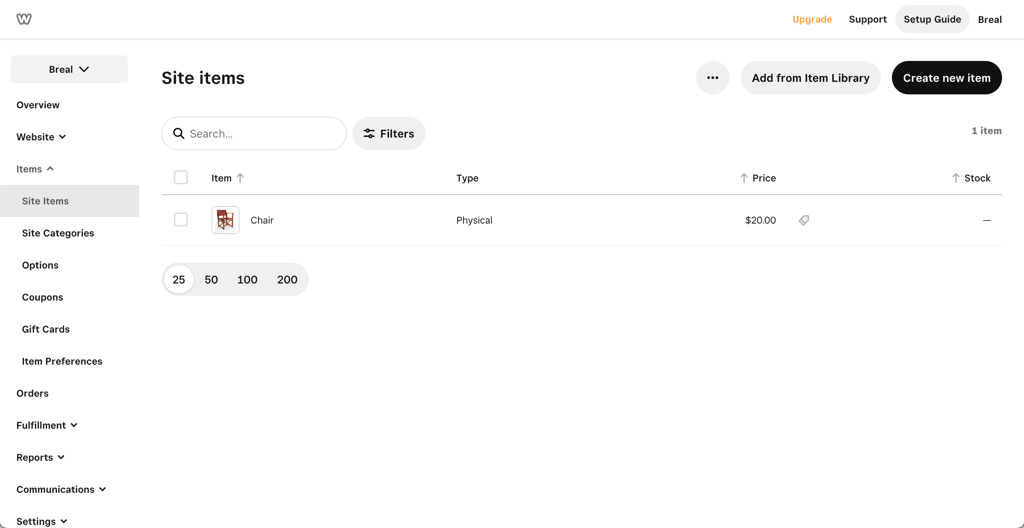Open the three-dot more actions menu
The height and width of the screenshot is (528, 1024).
(712, 78)
